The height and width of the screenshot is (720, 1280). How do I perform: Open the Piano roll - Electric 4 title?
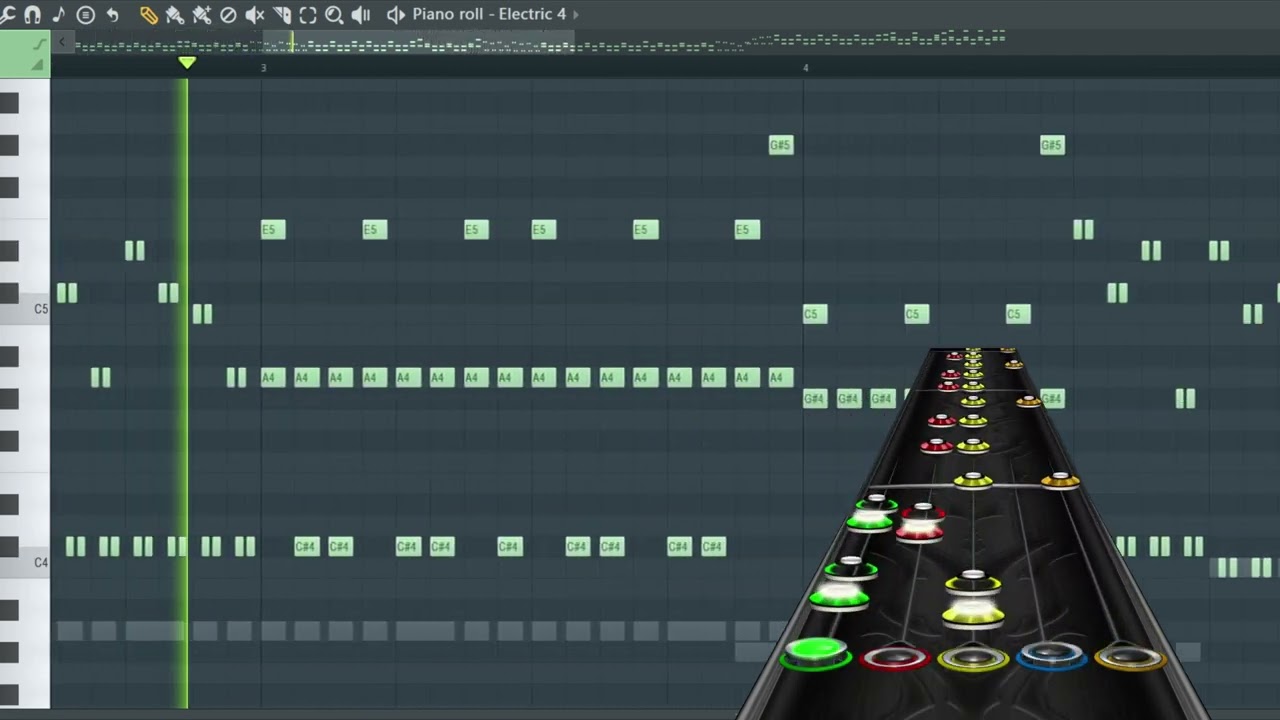point(489,14)
